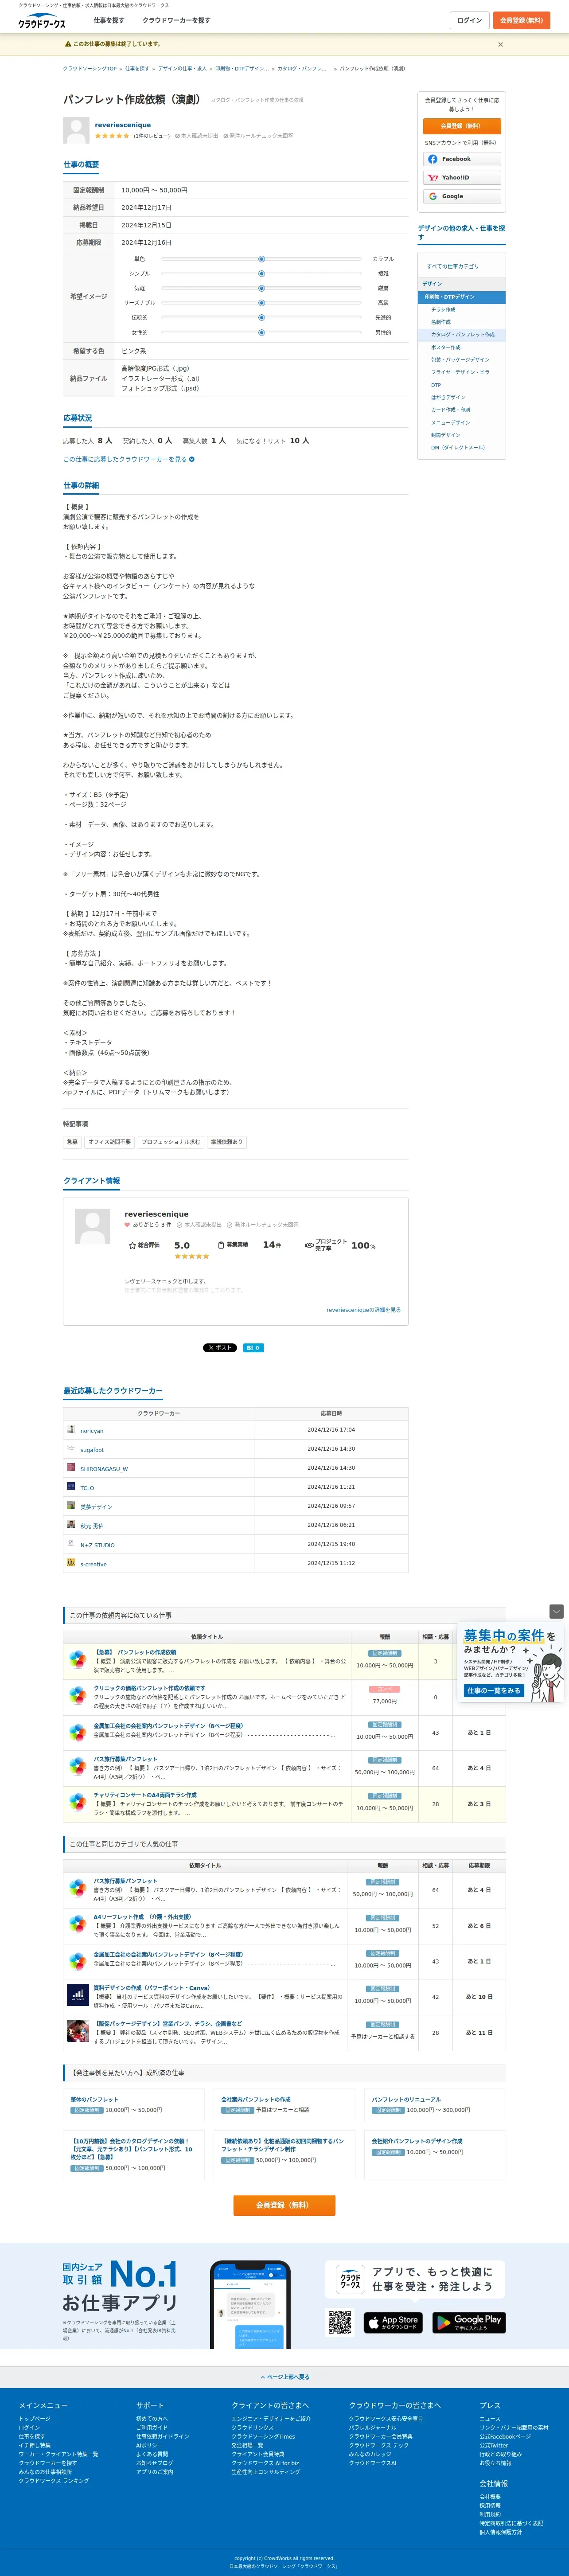The width and height of the screenshot is (569, 2576).
Task: Open 仕事を探す header menu
Action: pos(109,20)
